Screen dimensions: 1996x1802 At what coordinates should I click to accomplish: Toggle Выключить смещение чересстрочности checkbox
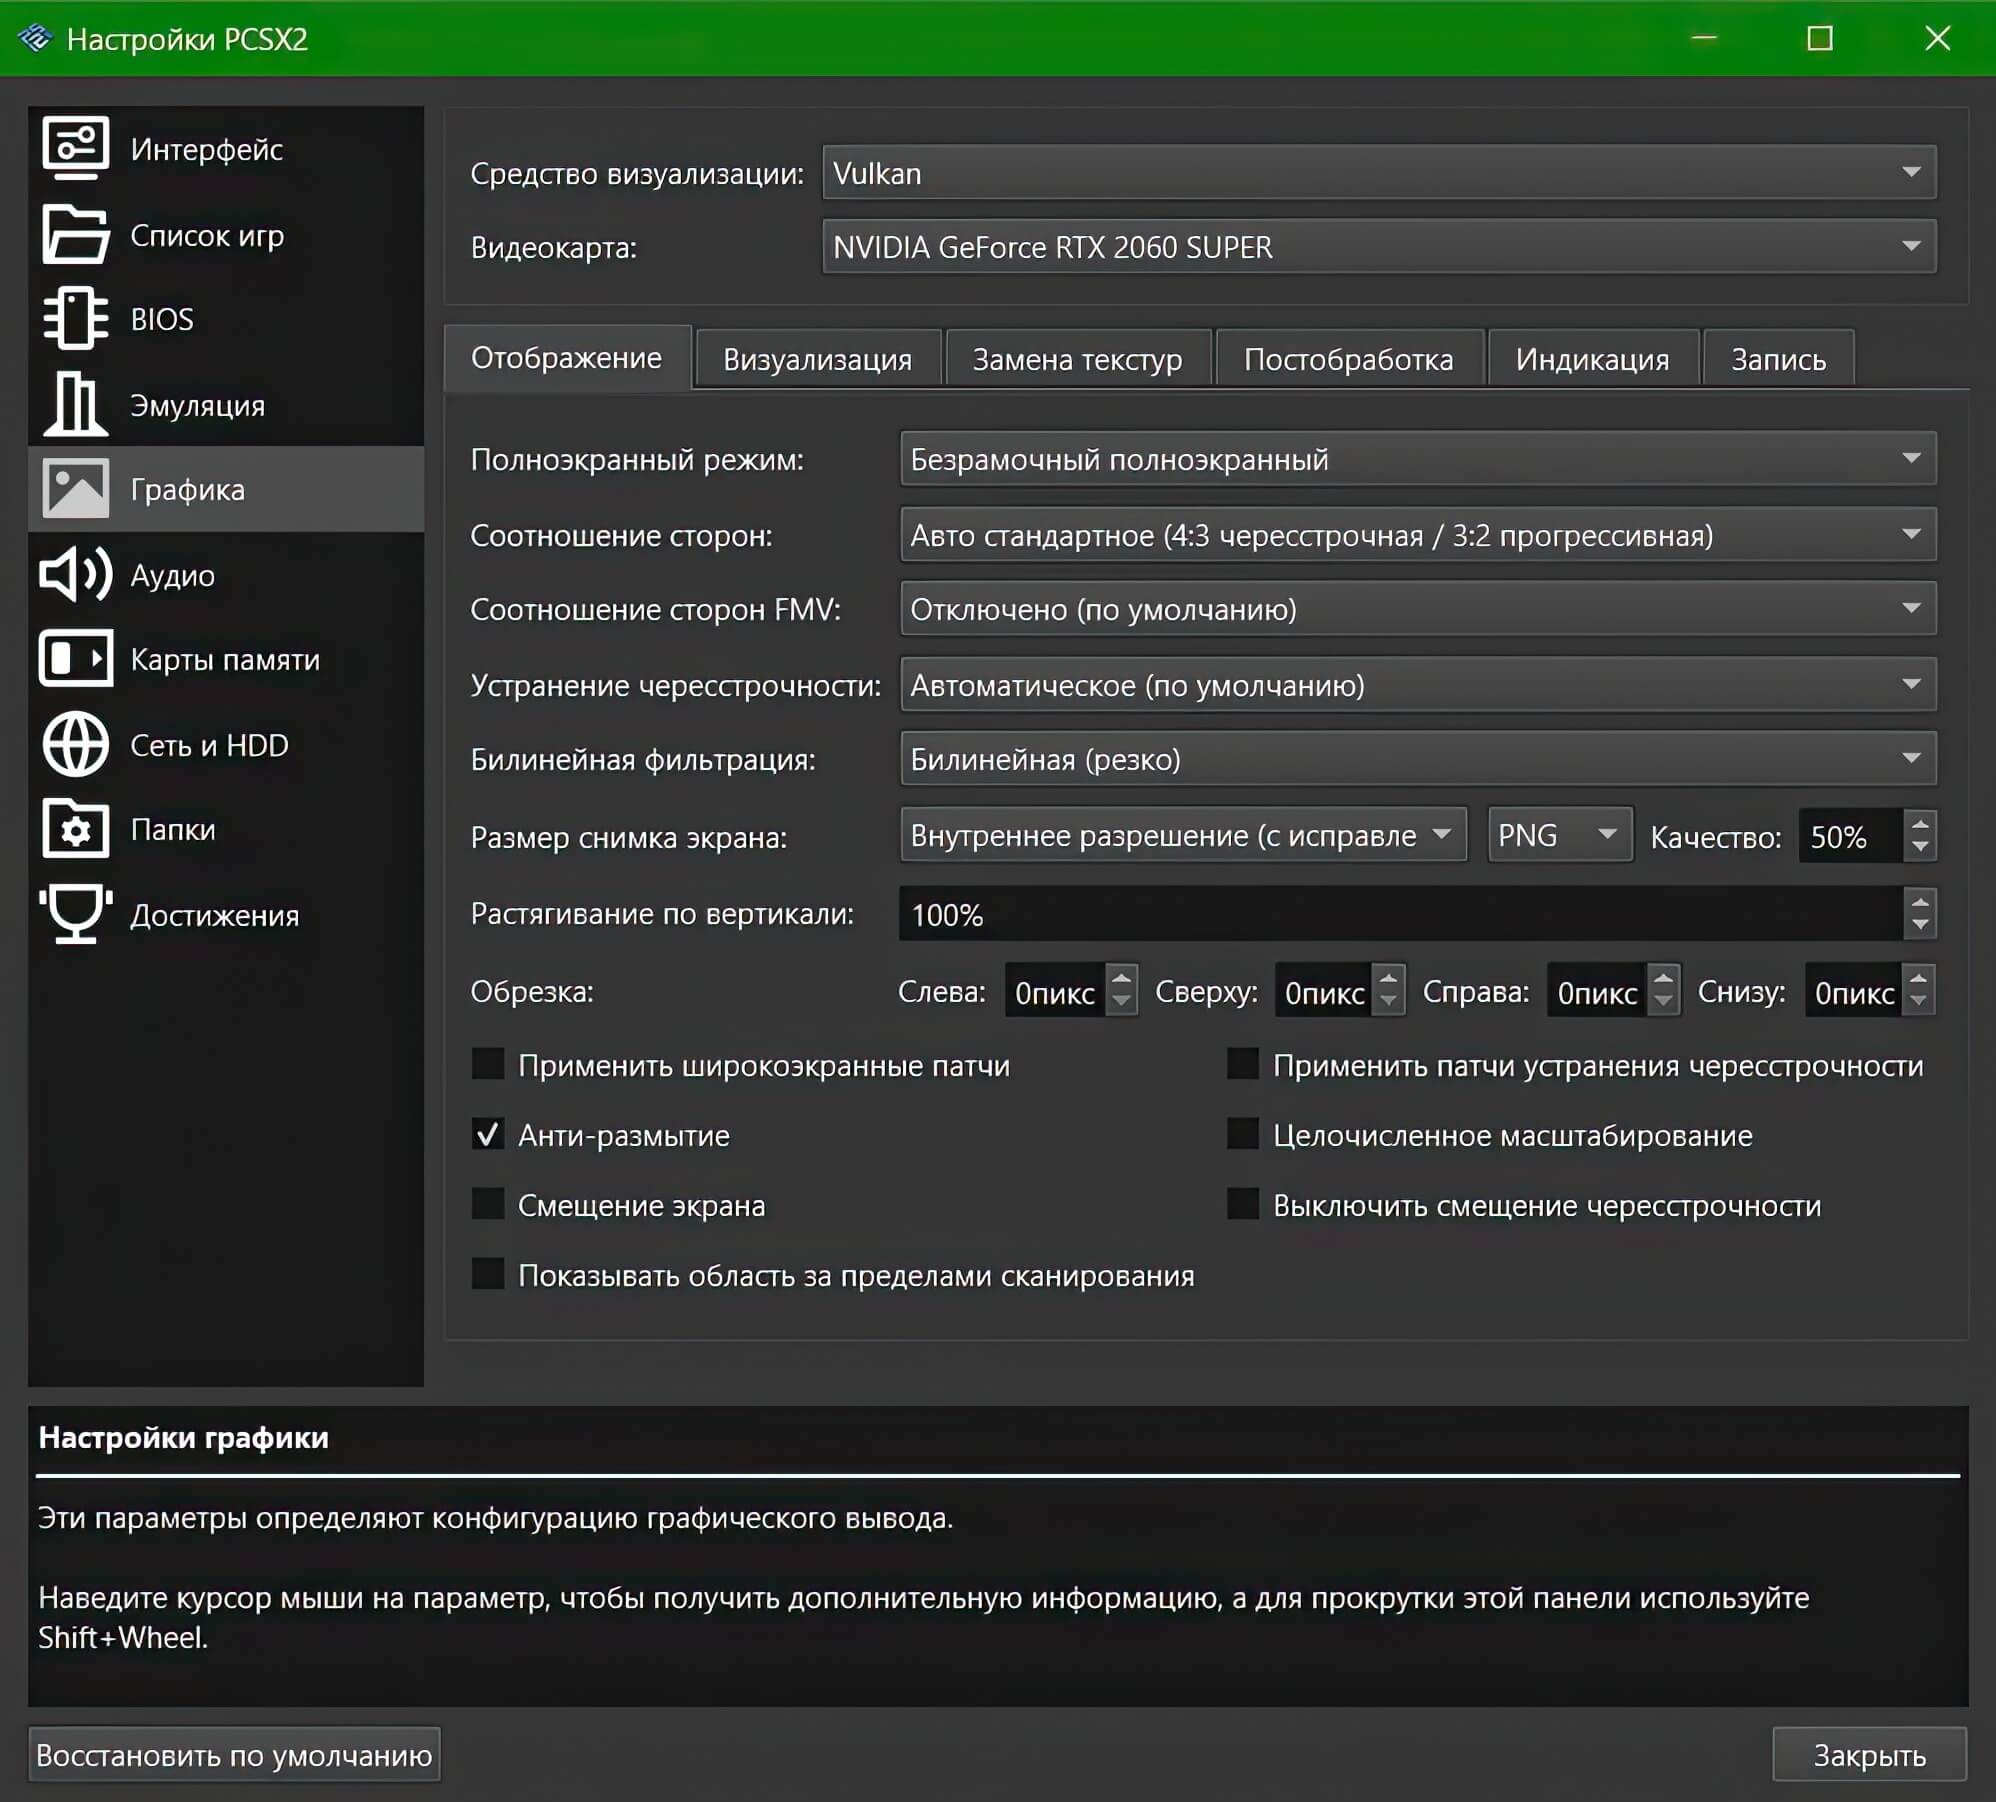click(1243, 1204)
